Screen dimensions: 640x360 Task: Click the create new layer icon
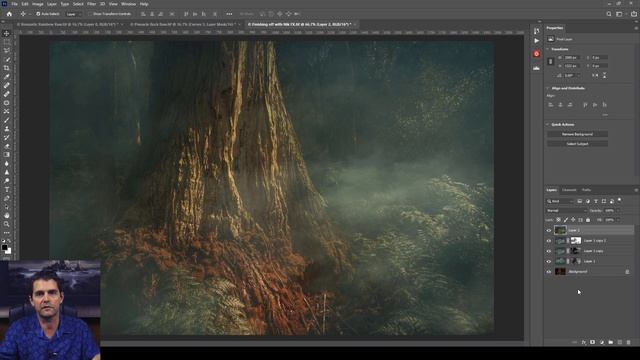pos(620,342)
